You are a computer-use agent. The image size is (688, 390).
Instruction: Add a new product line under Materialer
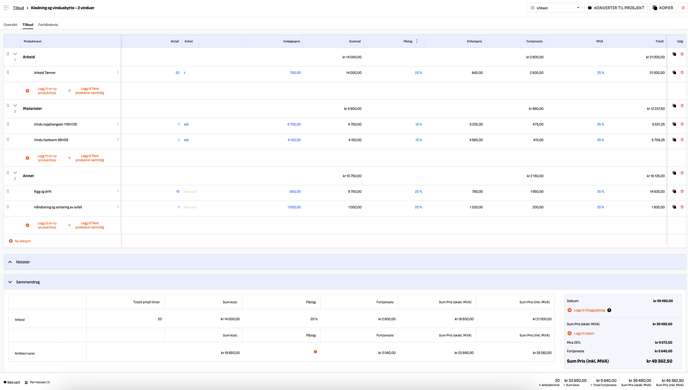point(42,158)
